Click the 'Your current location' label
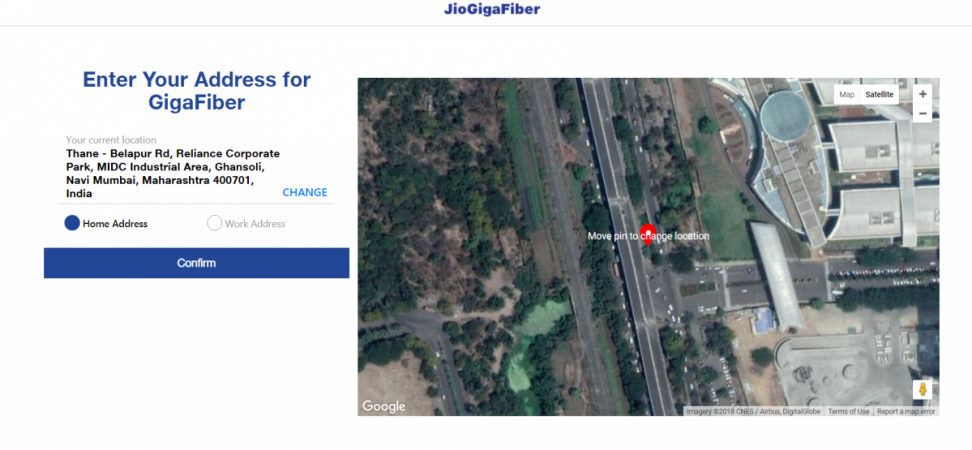The image size is (972, 450). (x=112, y=140)
